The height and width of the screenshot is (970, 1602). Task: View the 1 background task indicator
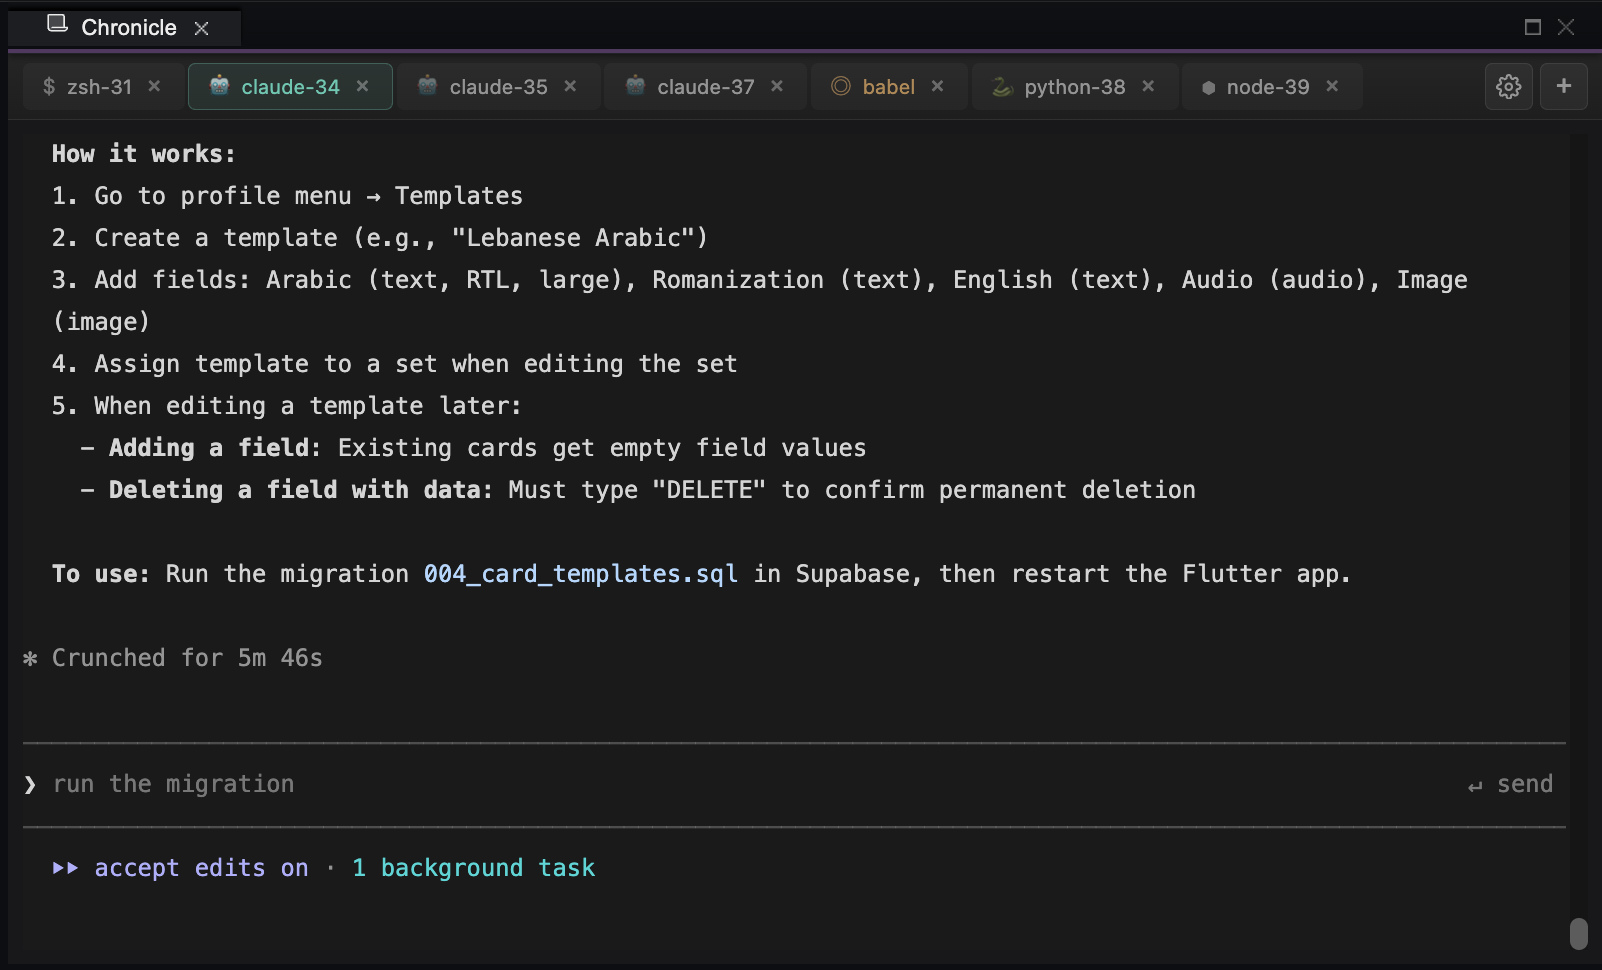pyautogui.click(x=473, y=868)
